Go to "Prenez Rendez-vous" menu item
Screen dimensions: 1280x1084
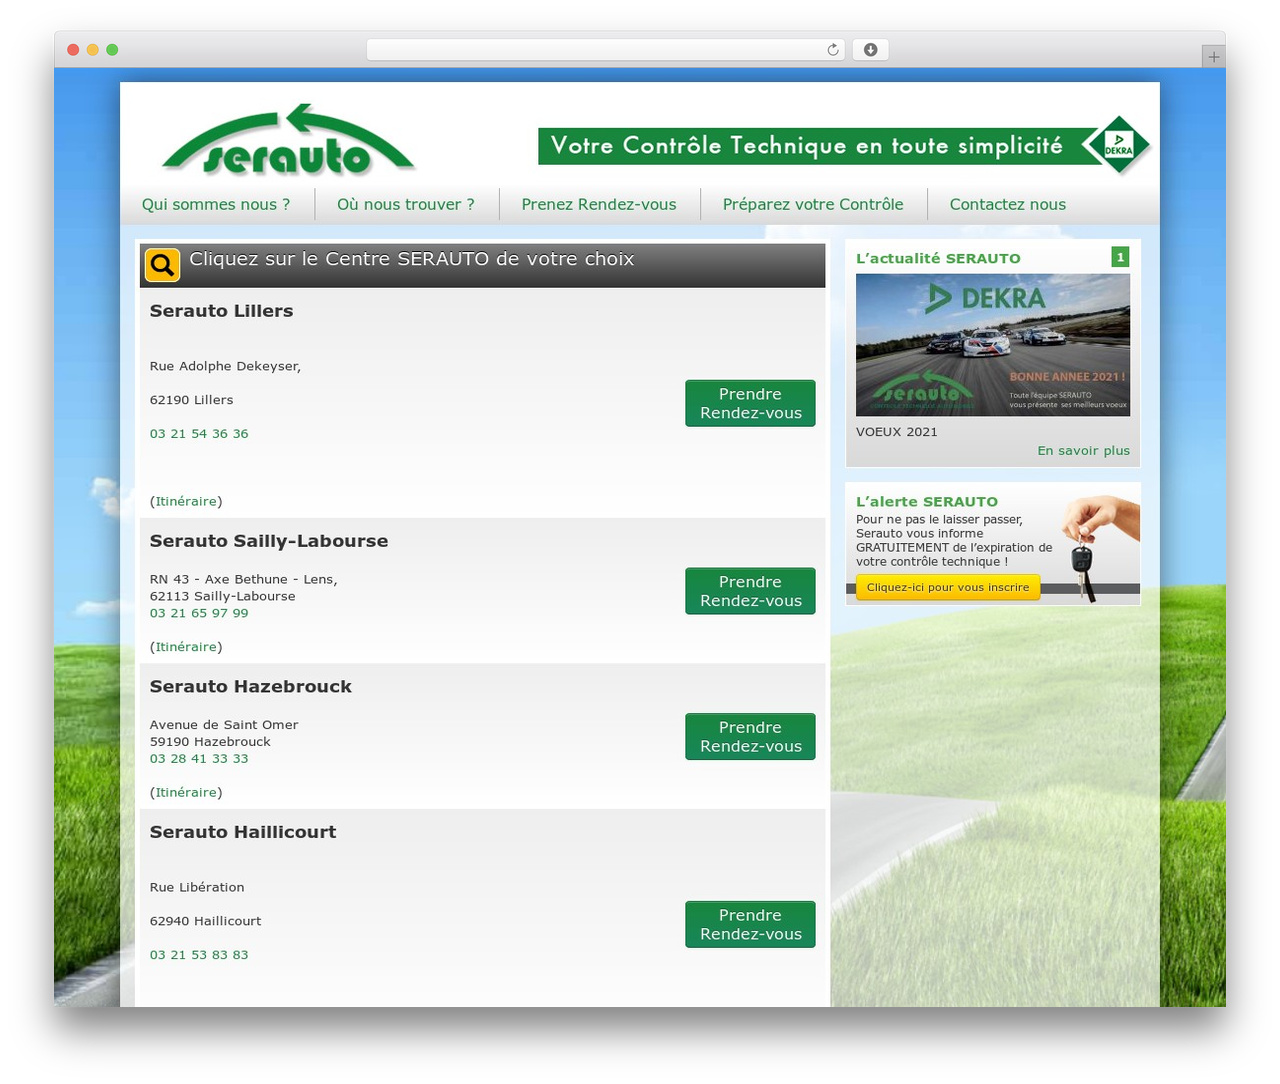tap(599, 204)
